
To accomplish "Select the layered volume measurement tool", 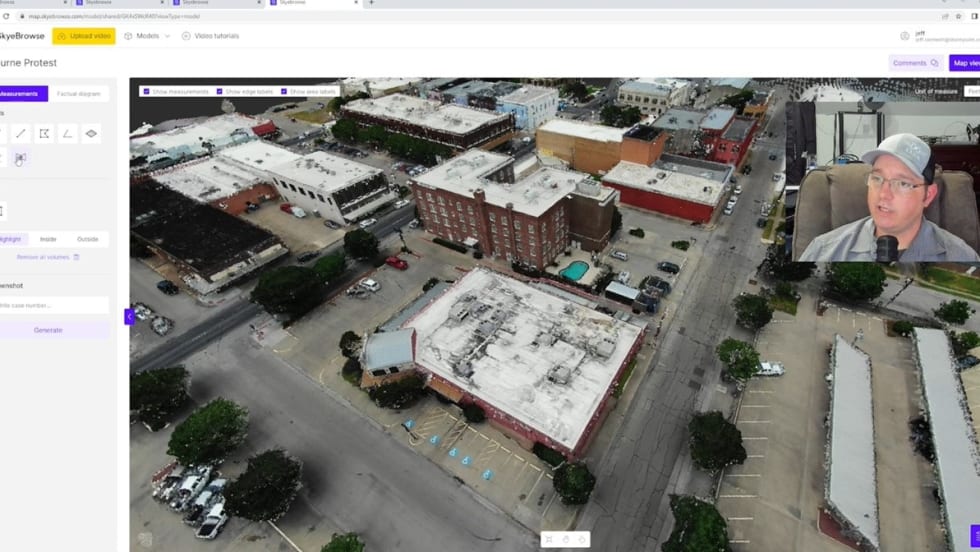I will (91, 133).
